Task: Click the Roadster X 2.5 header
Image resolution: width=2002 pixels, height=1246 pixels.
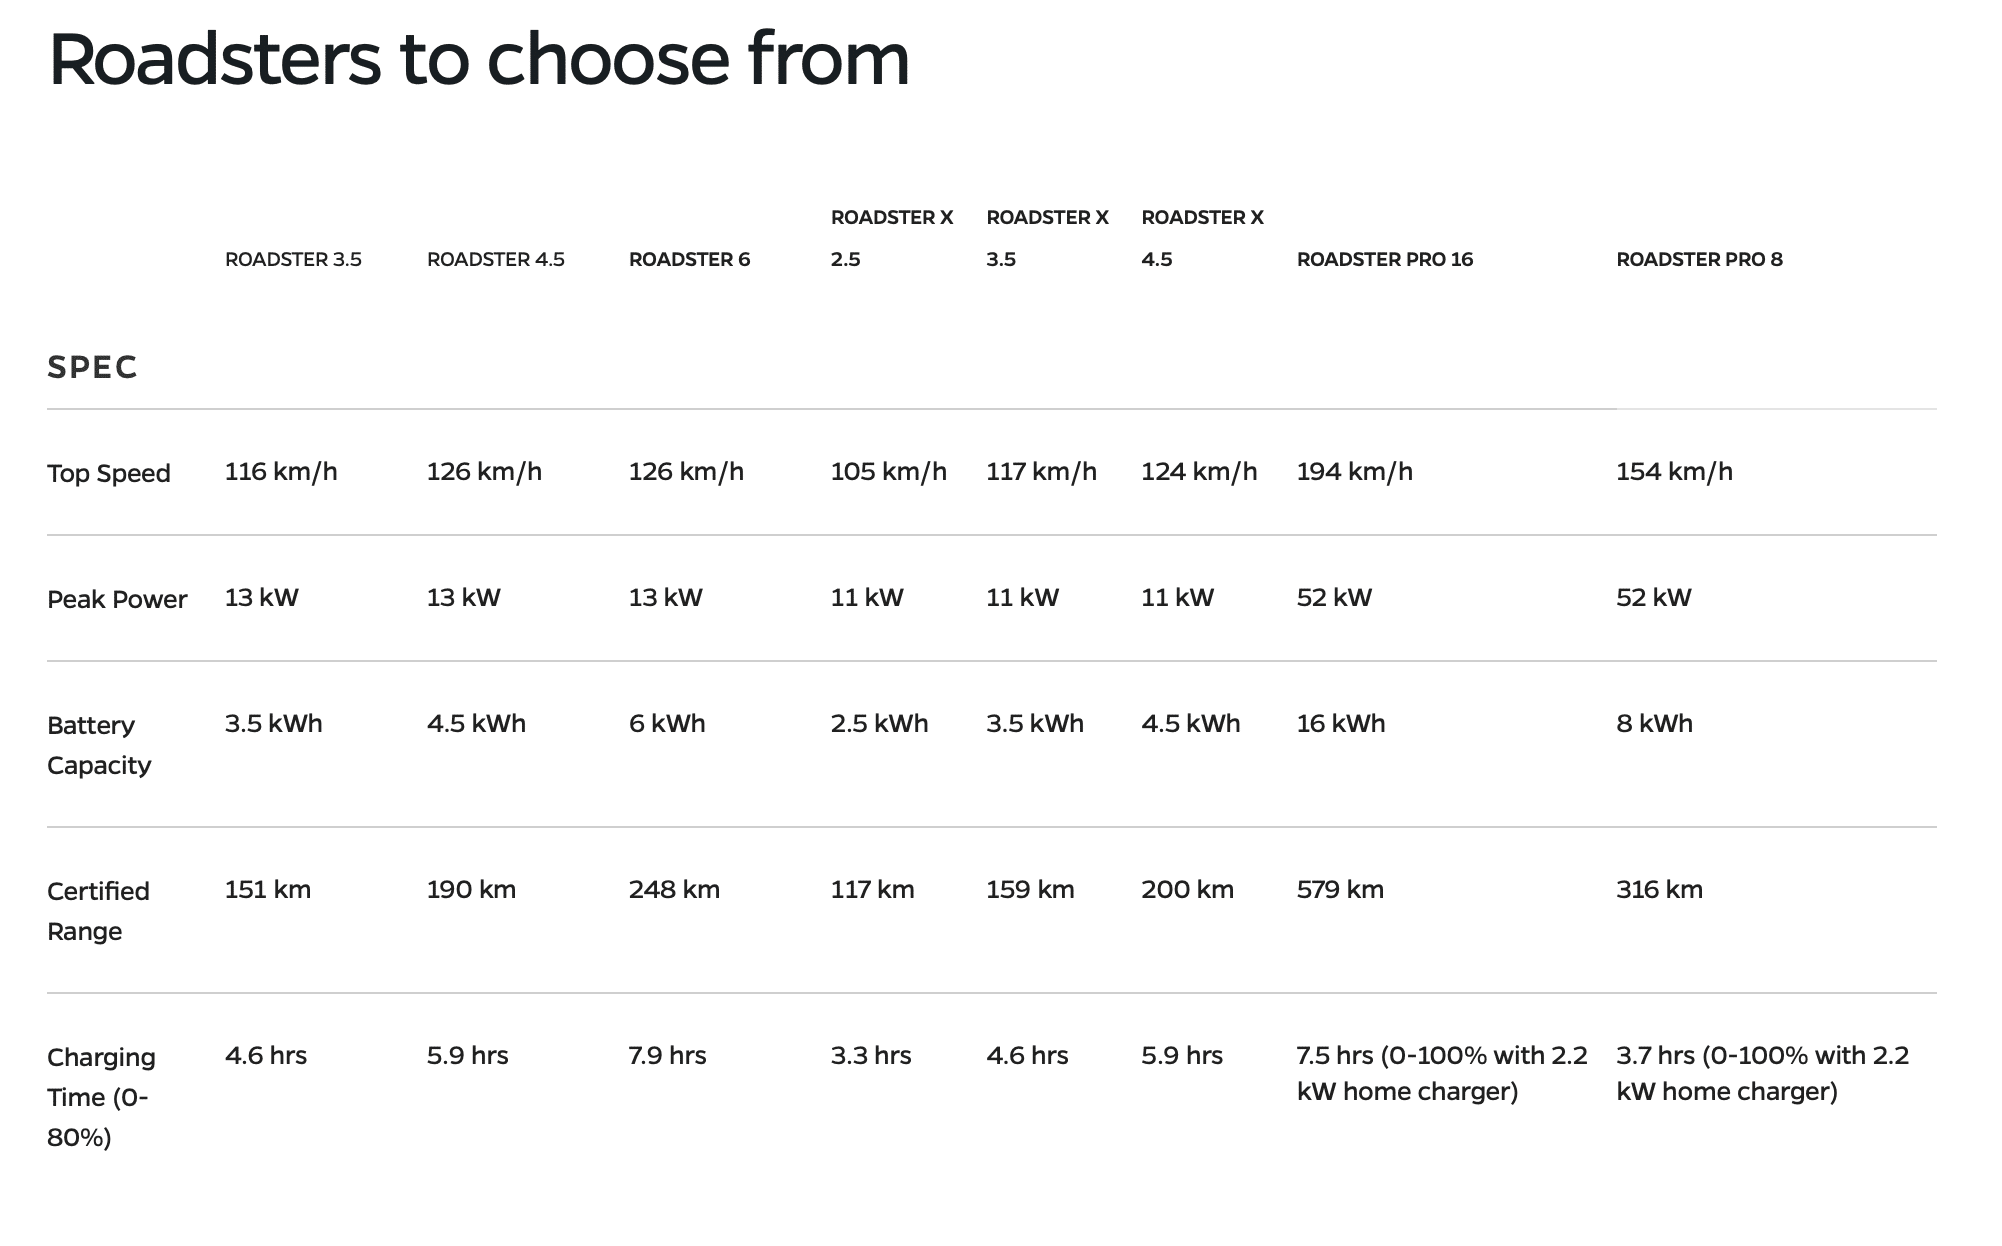Action: tap(891, 238)
